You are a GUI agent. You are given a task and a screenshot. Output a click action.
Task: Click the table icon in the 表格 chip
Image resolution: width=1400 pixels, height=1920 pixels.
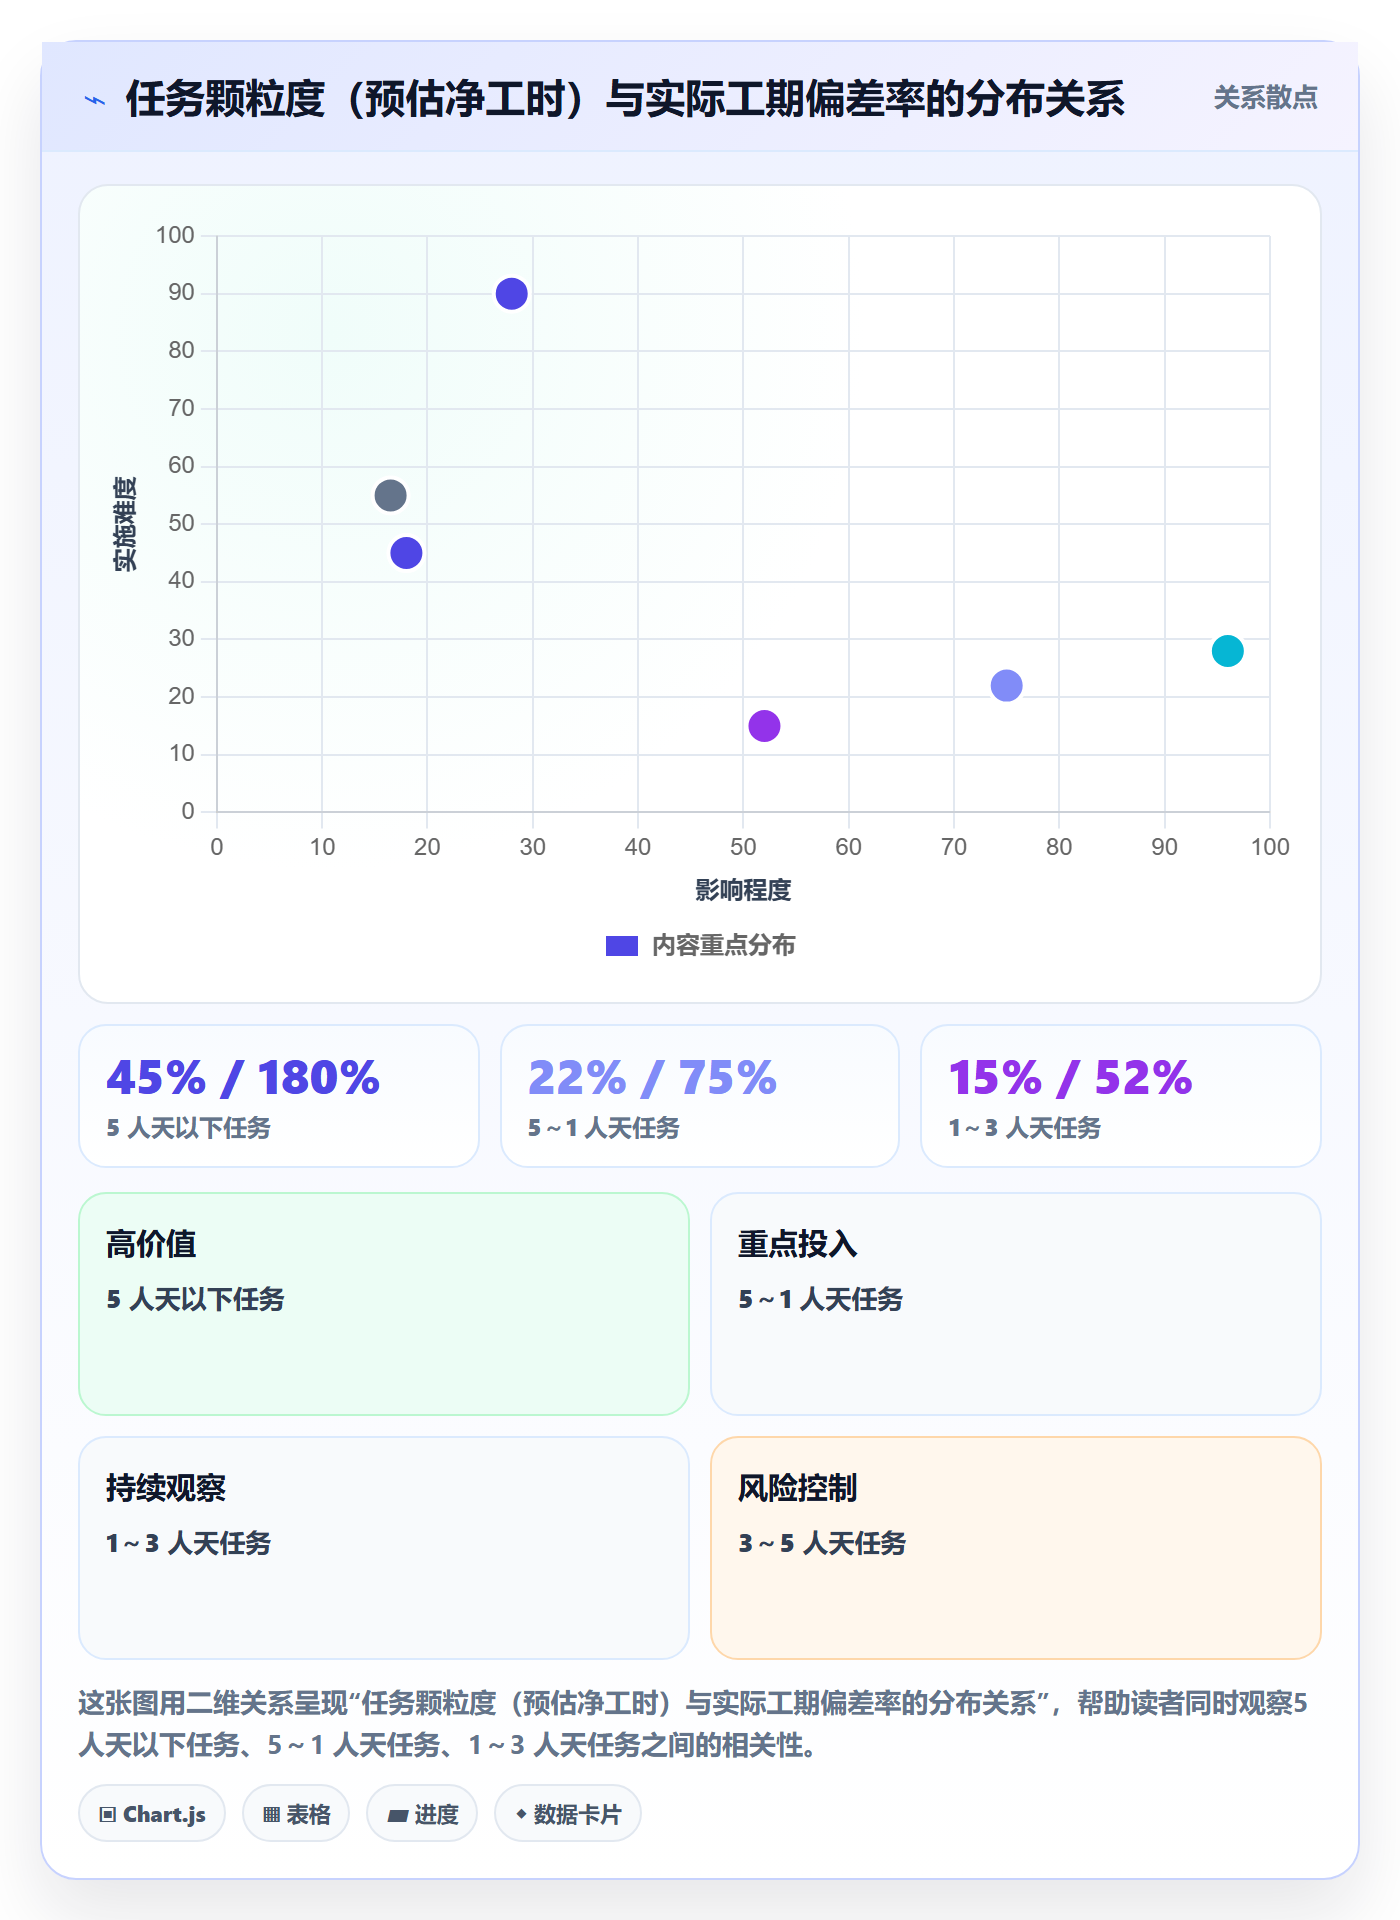(x=271, y=1814)
